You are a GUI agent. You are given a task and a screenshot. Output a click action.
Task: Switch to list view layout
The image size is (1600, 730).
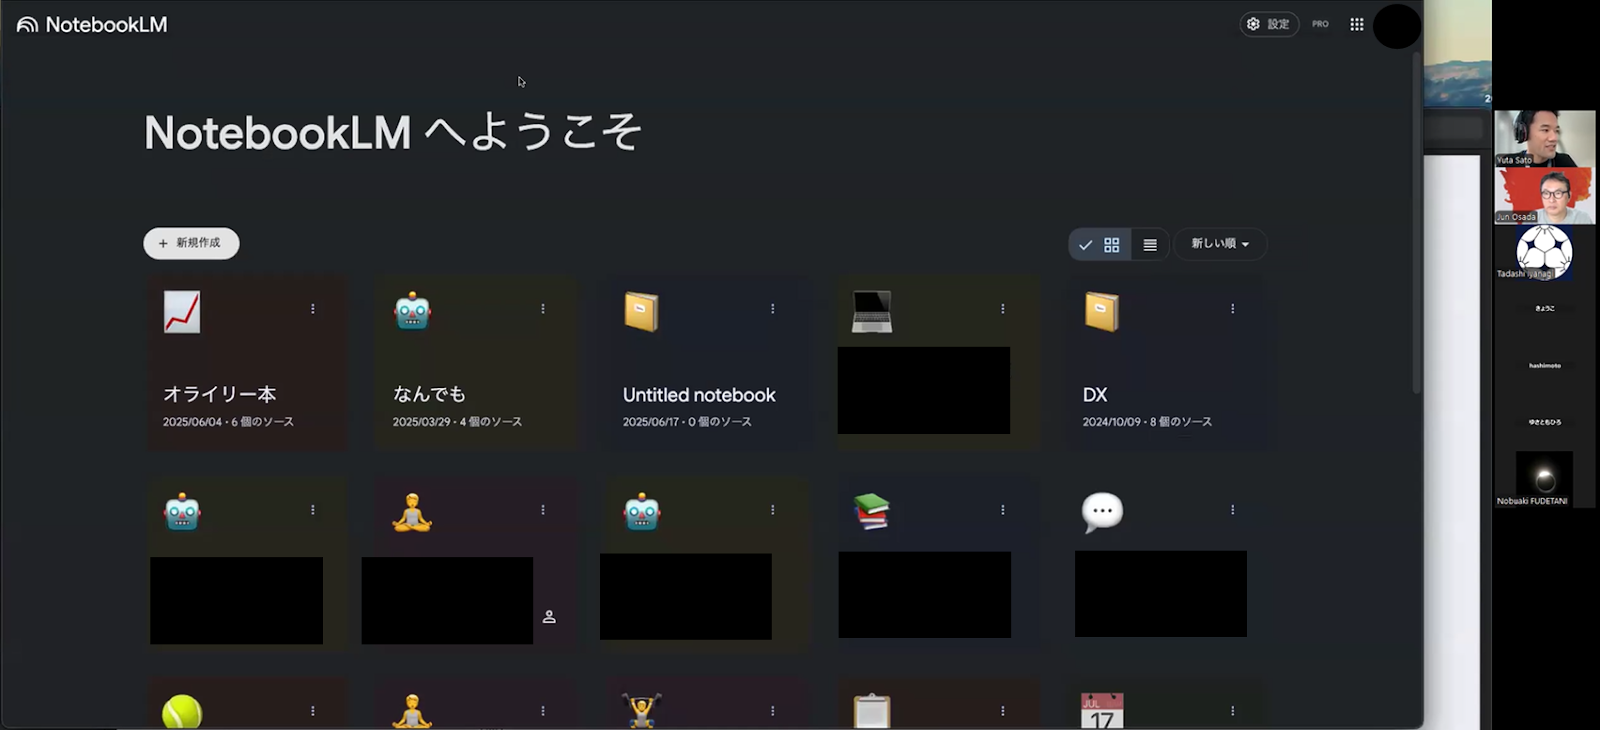1150,245
